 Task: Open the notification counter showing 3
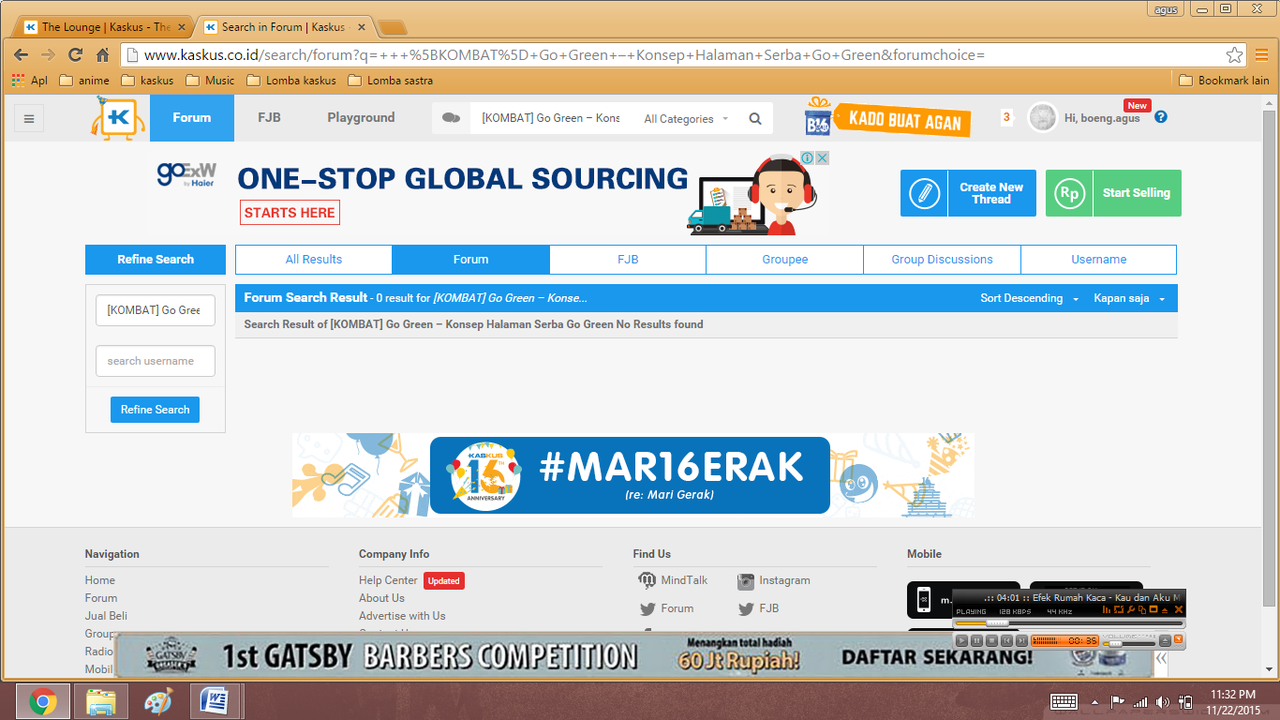[x=1006, y=118]
